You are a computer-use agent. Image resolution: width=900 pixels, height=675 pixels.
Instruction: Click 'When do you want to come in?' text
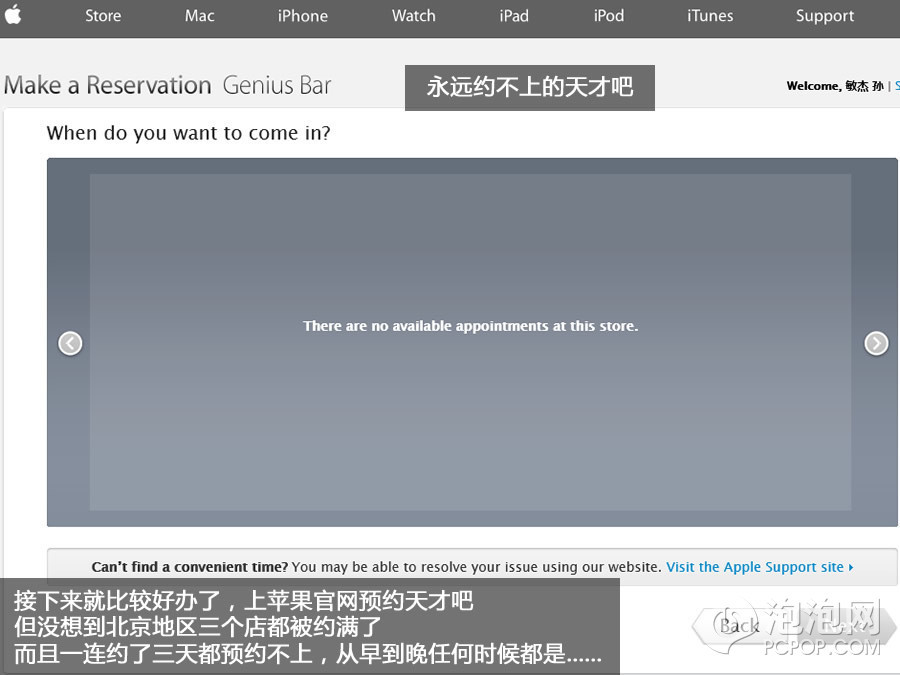188,133
